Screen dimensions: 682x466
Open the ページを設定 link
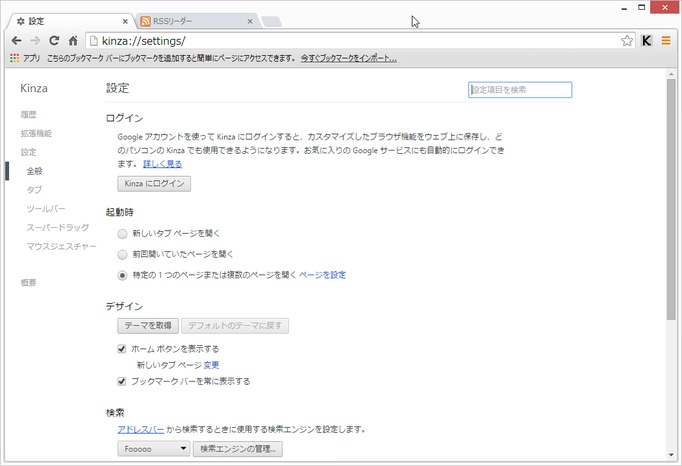click(322, 275)
